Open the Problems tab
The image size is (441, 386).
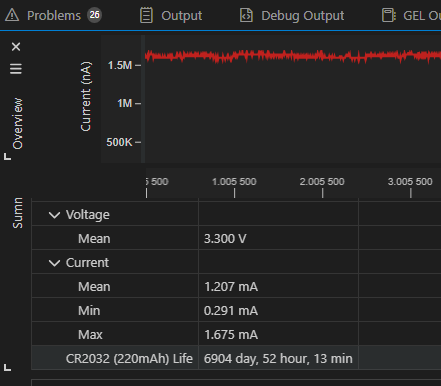pos(53,15)
